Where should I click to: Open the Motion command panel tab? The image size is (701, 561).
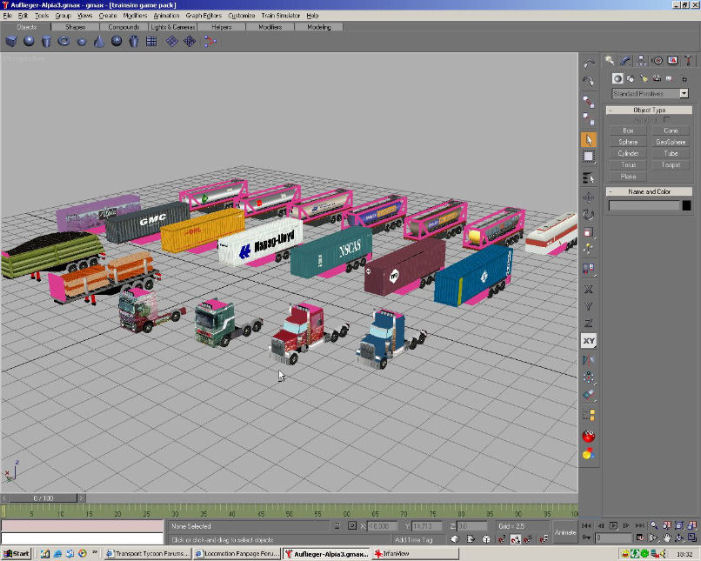(x=657, y=60)
